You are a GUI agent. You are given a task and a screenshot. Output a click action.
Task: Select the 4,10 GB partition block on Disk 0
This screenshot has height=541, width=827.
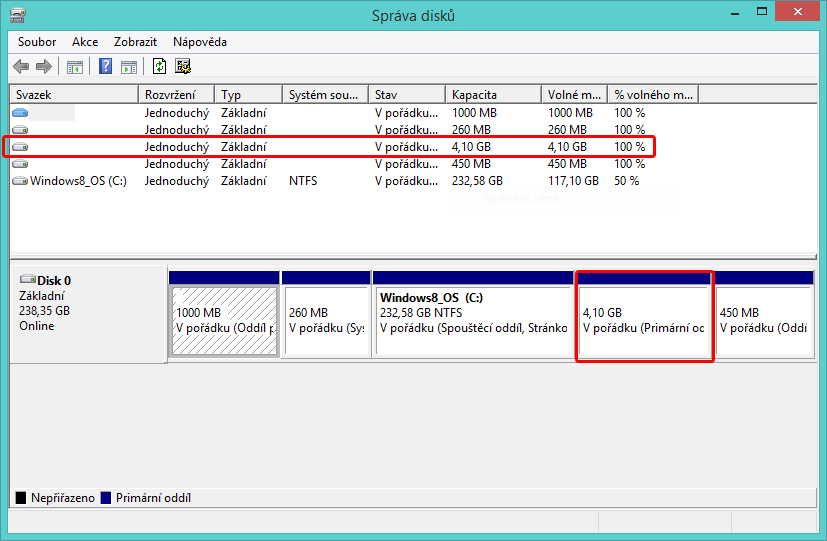click(644, 320)
